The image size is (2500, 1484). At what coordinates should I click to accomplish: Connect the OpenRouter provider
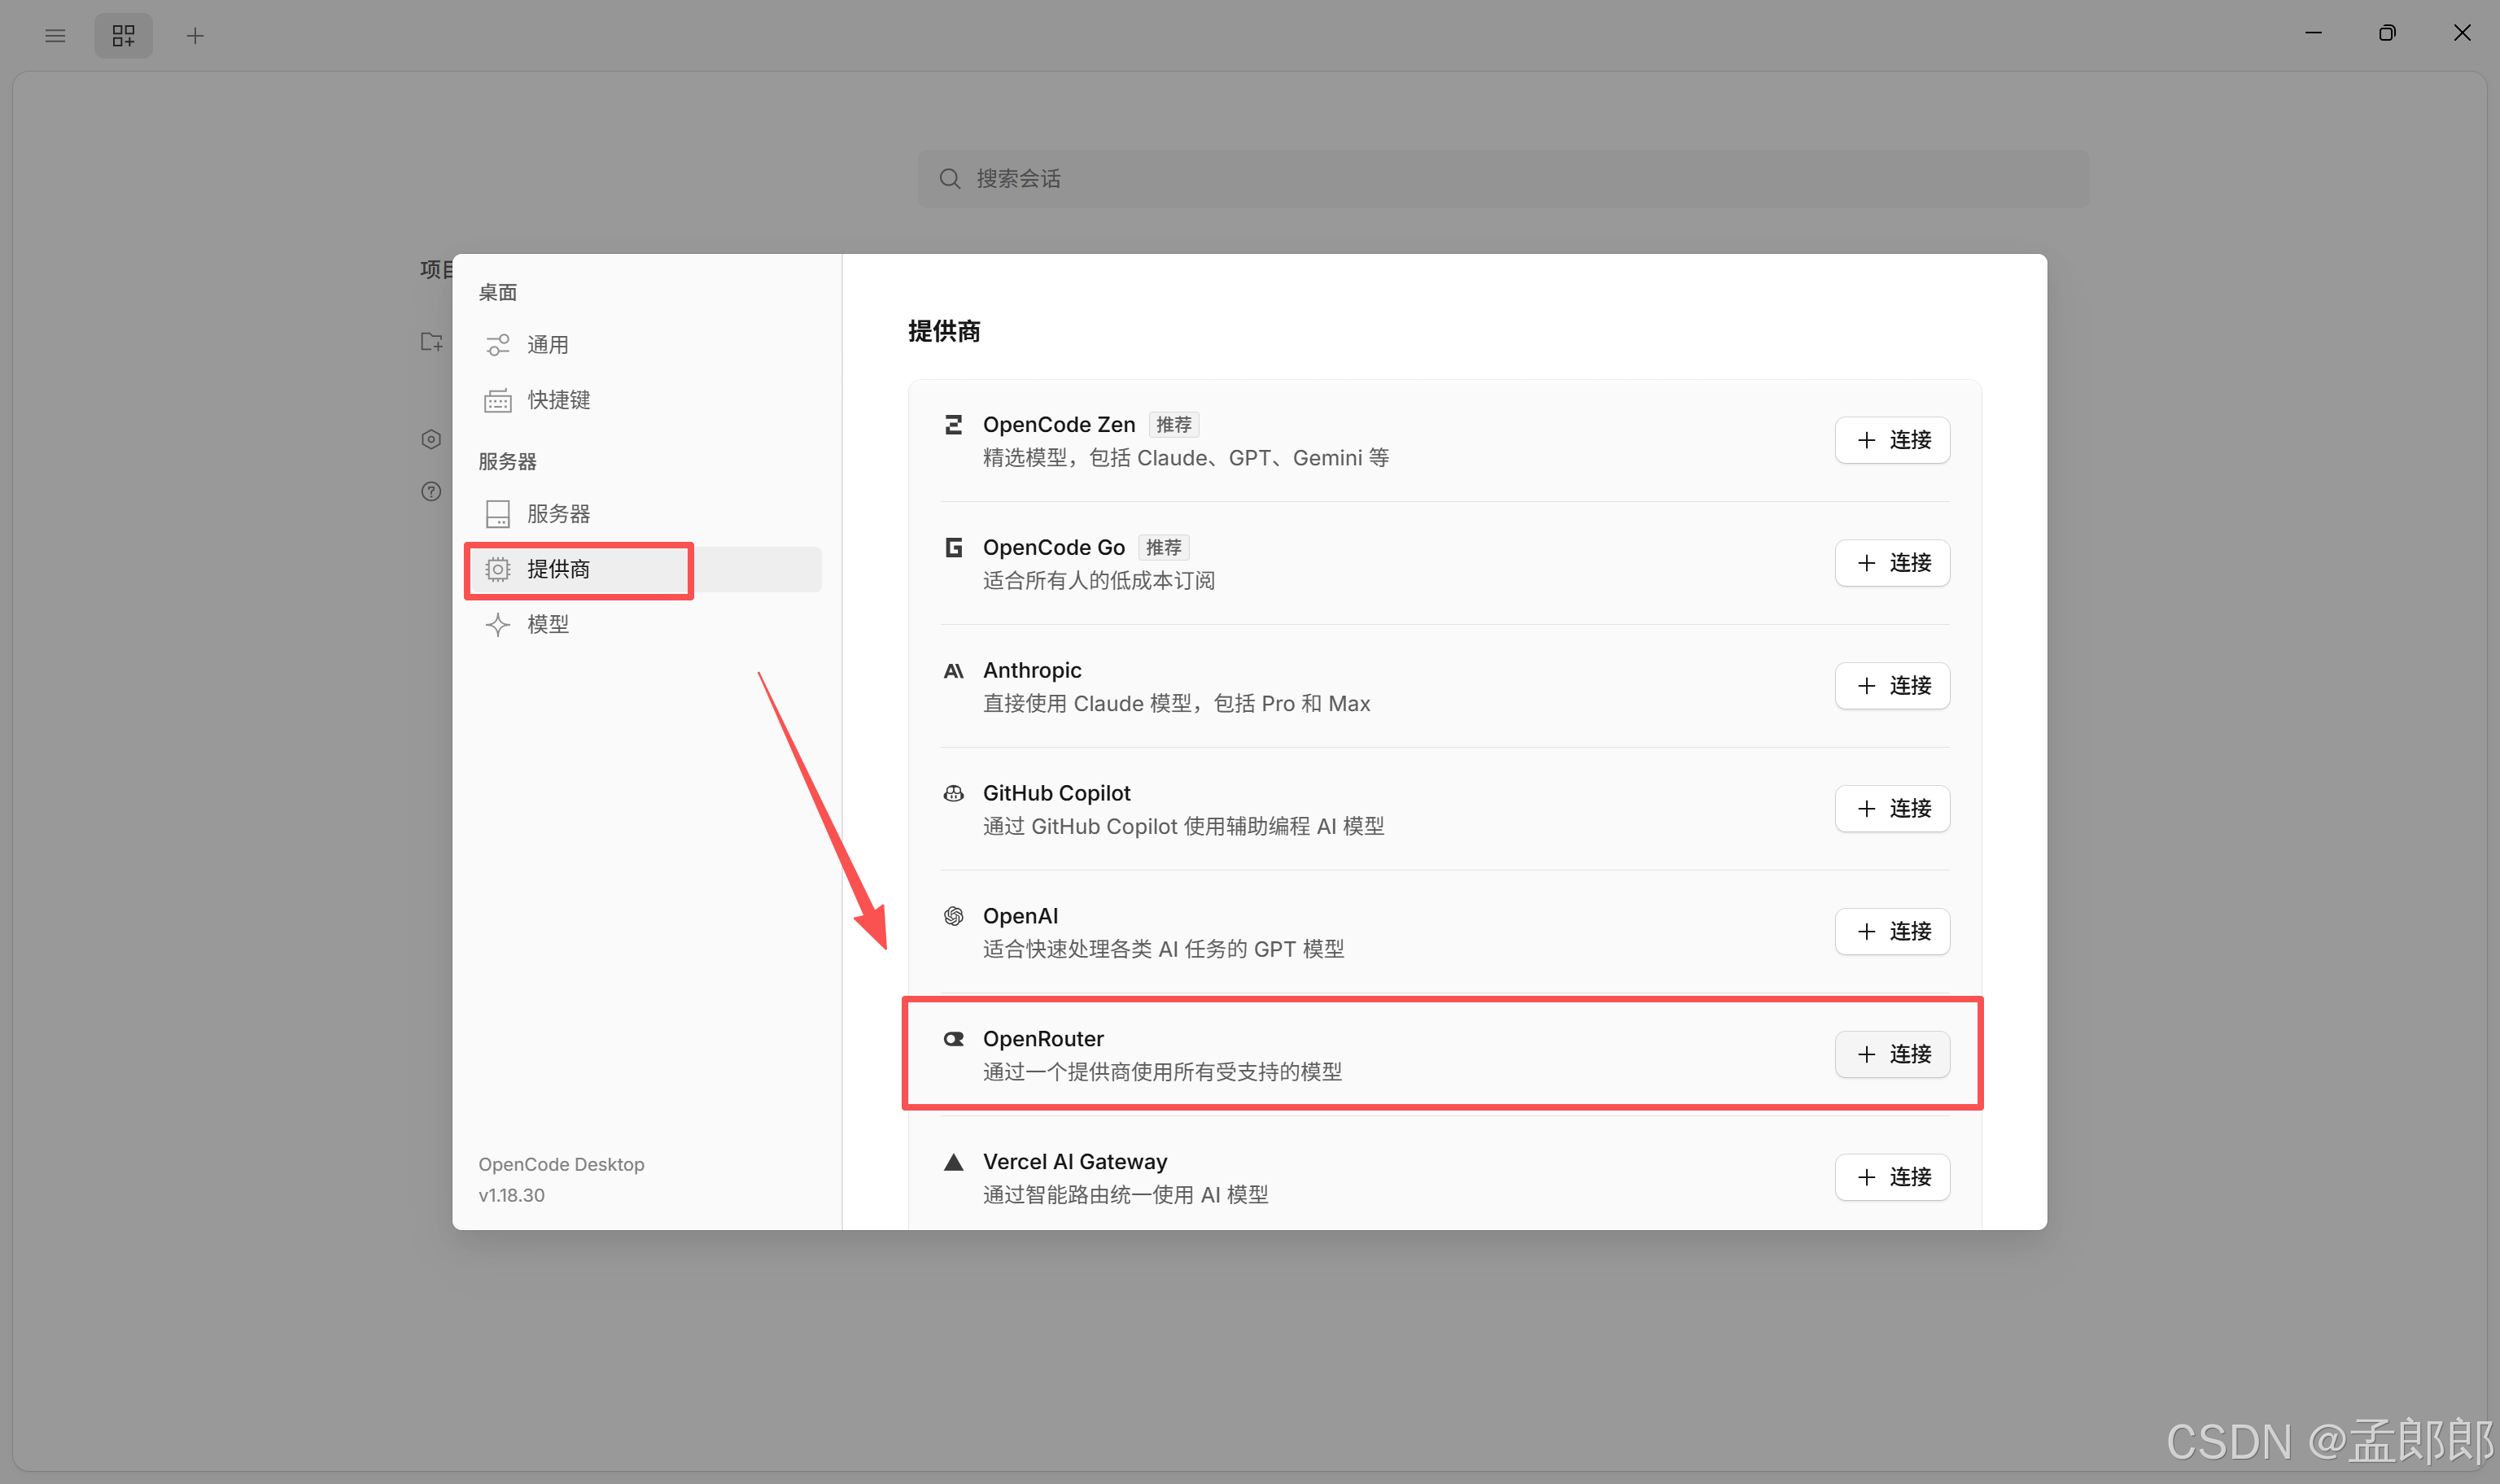pos(1891,1054)
